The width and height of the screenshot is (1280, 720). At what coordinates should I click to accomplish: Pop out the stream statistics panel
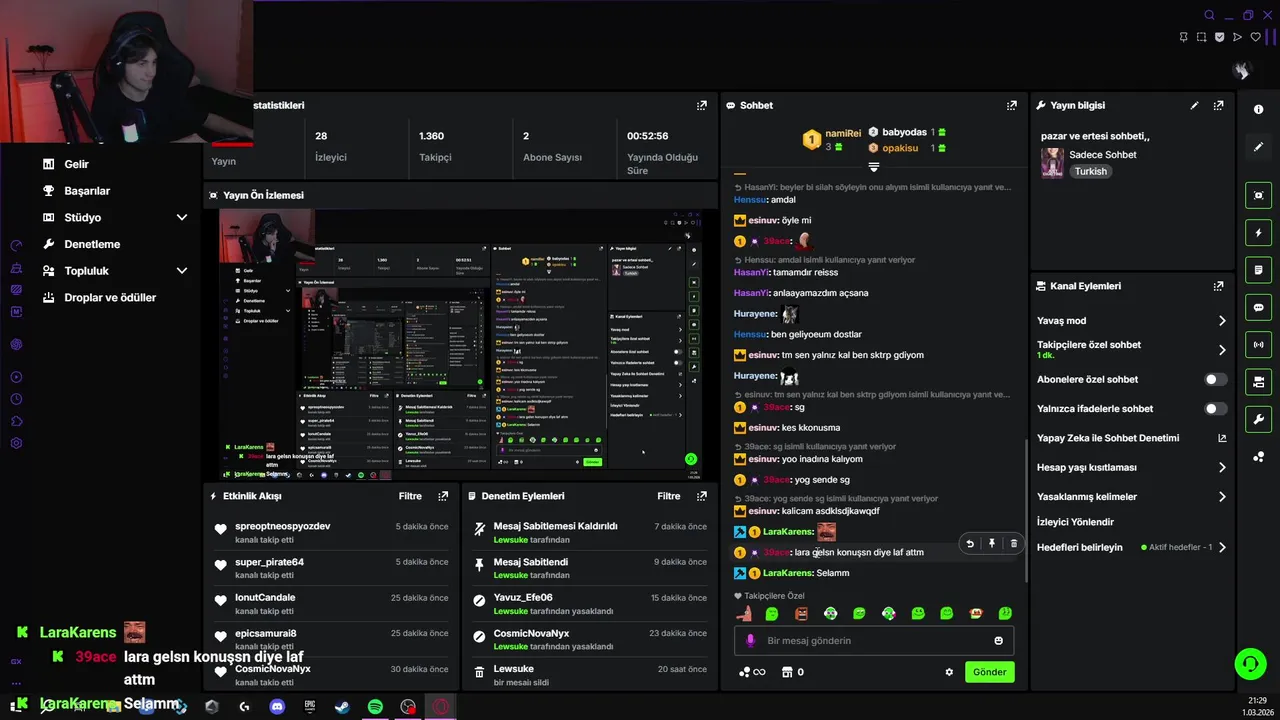point(702,105)
